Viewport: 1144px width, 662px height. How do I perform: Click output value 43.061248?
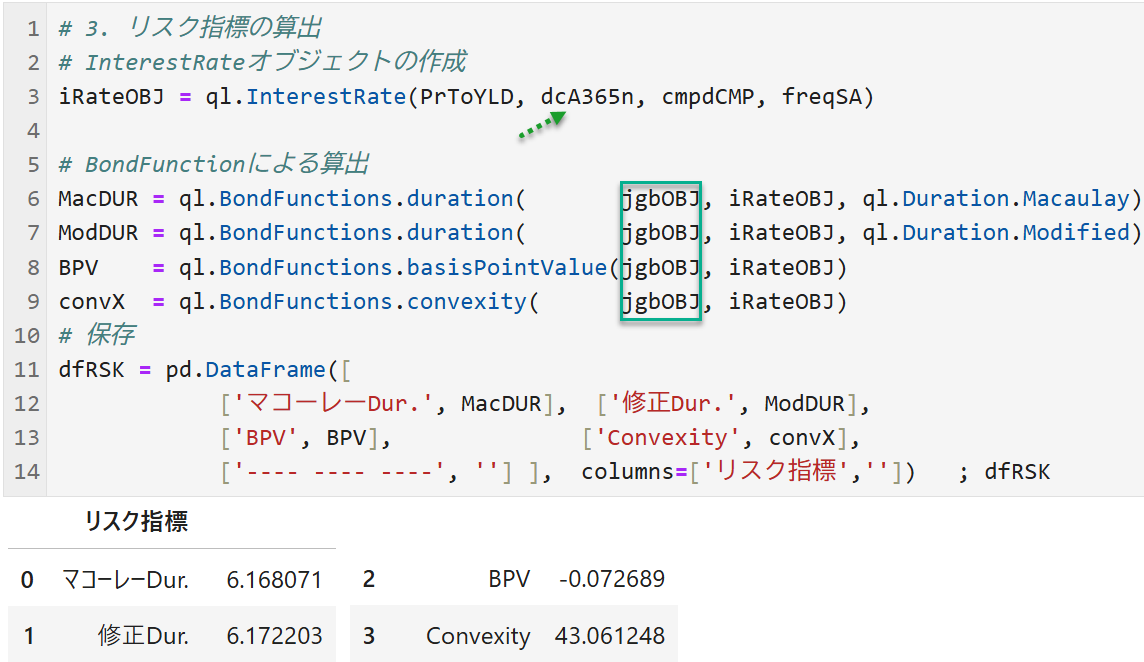[610, 636]
